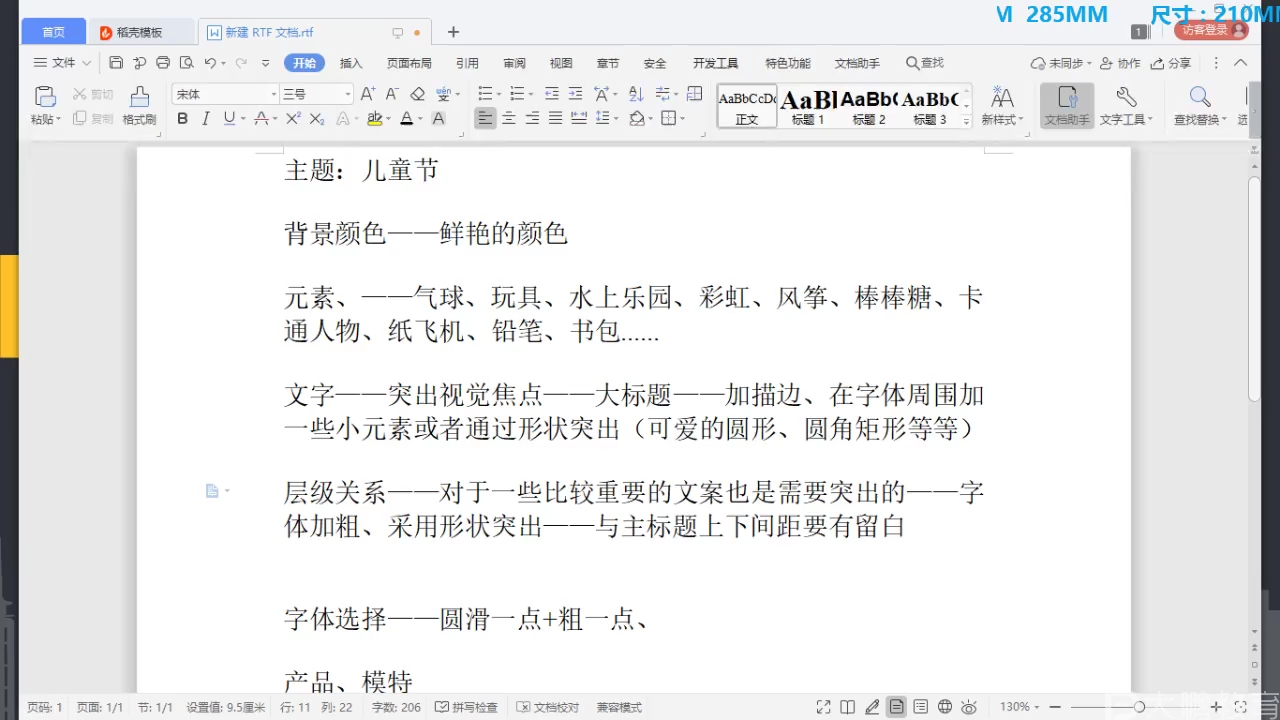Image resolution: width=1280 pixels, height=720 pixels.
Task: Toggle Italic formatting
Action: (206, 118)
